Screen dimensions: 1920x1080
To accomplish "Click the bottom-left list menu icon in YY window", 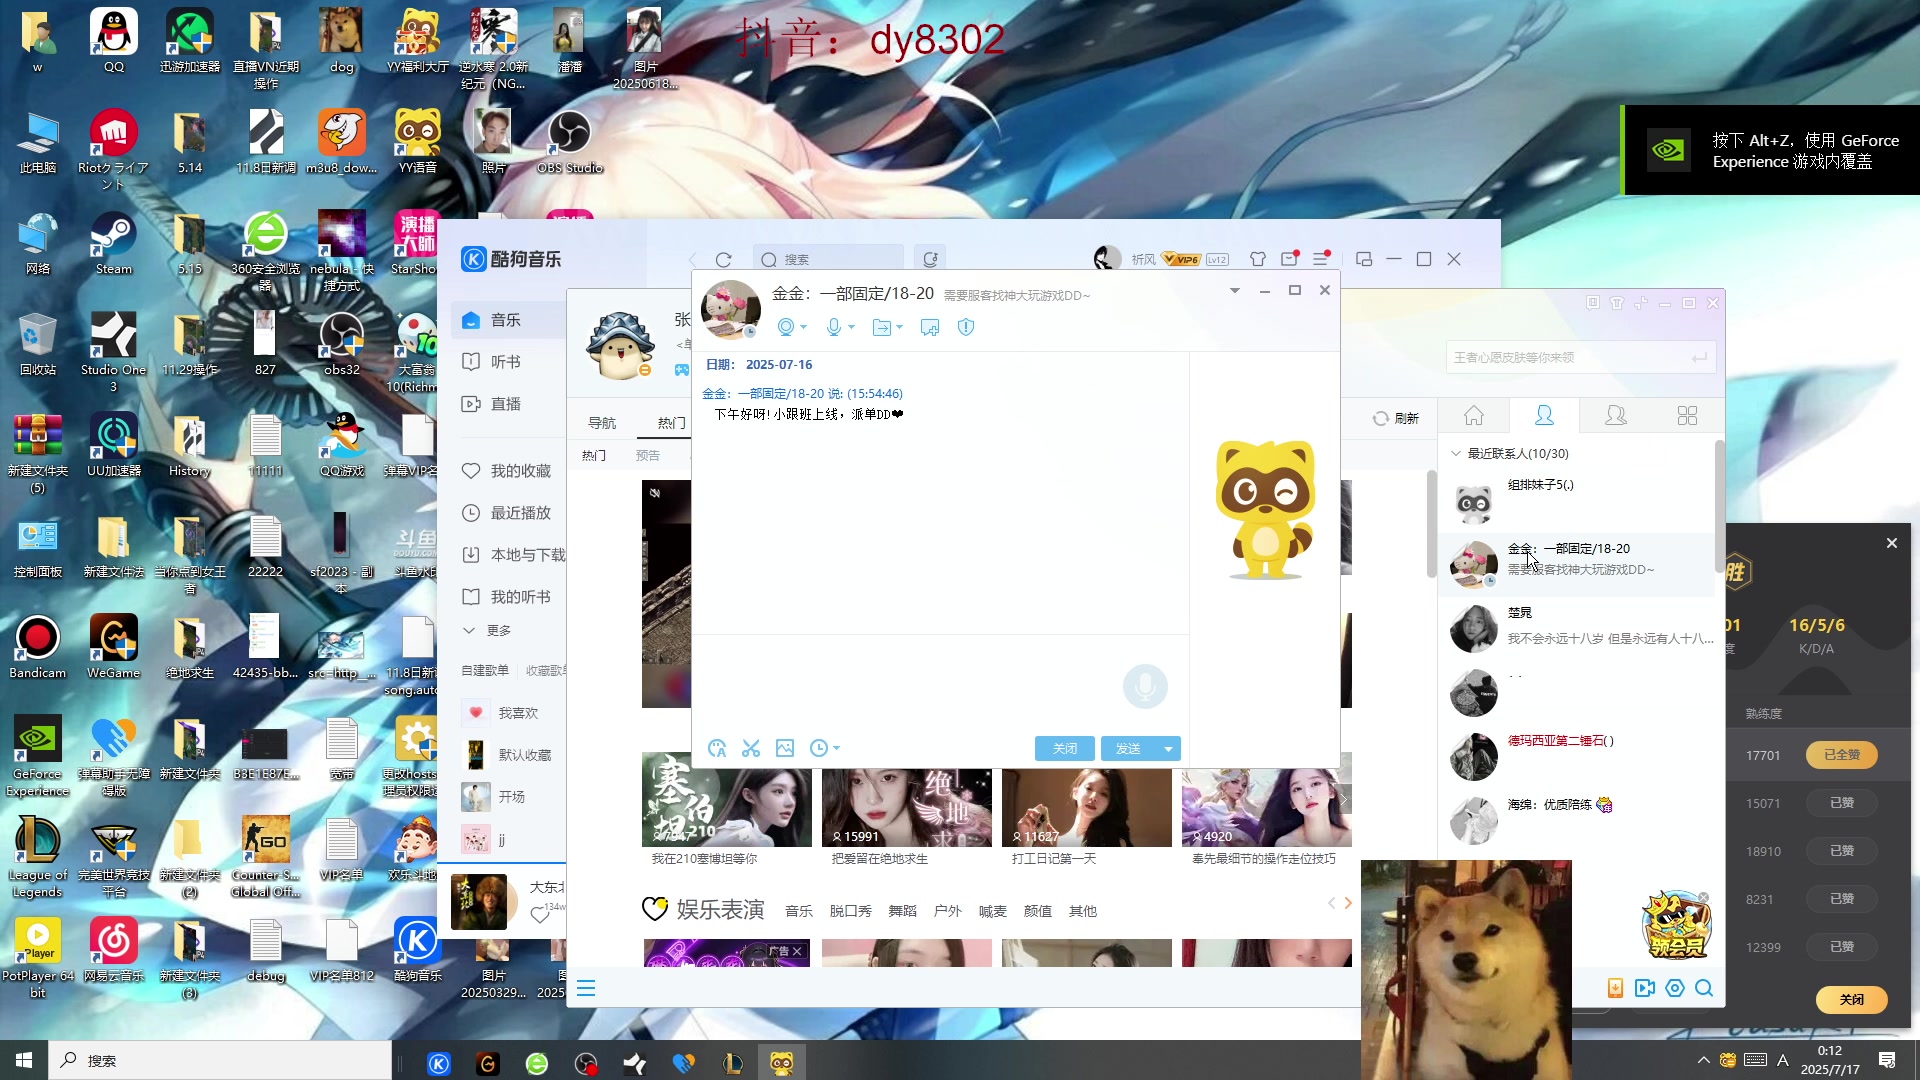I will [x=586, y=989].
